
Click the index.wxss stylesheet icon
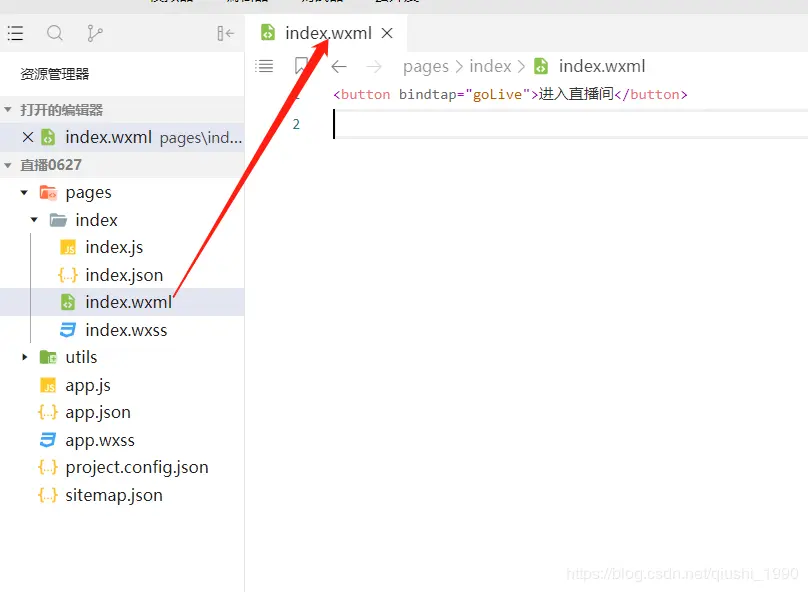(x=68, y=330)
